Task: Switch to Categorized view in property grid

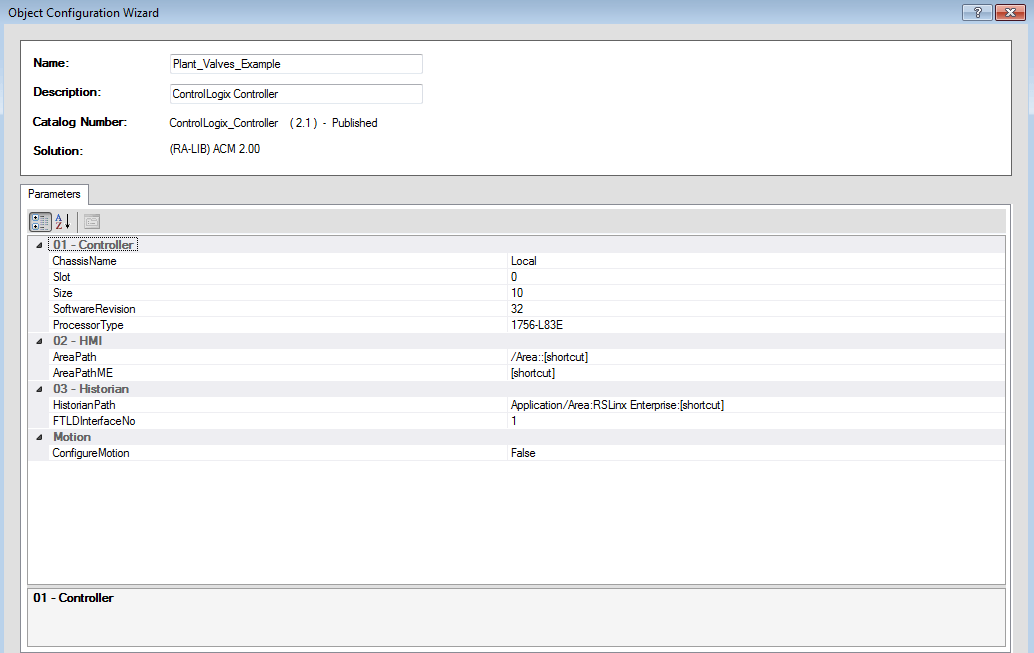Action: click(40, 222)
